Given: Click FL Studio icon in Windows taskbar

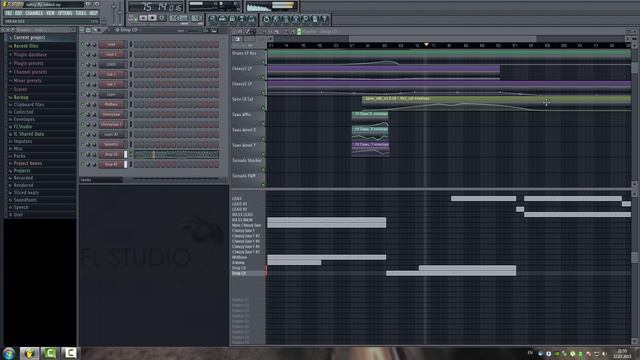Looking at the screenshot, I should coord(29,353).
